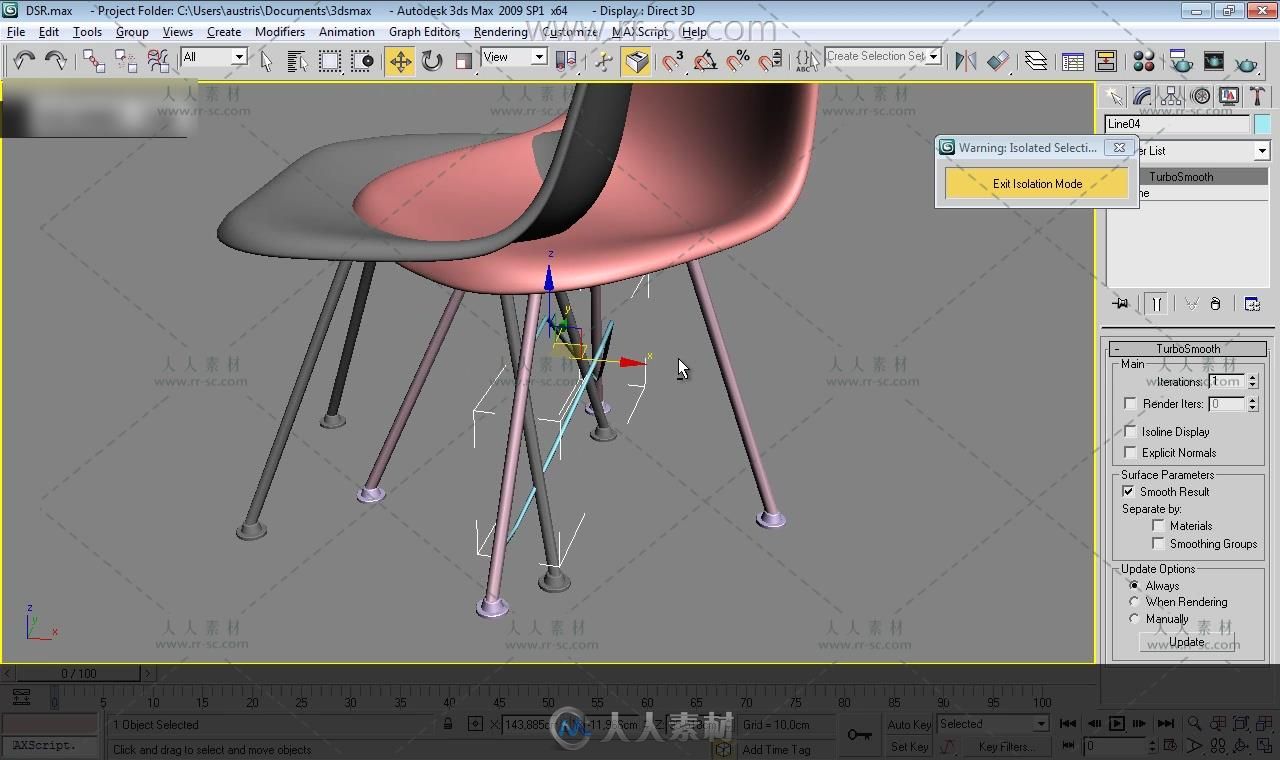Open the File menu

16,32
